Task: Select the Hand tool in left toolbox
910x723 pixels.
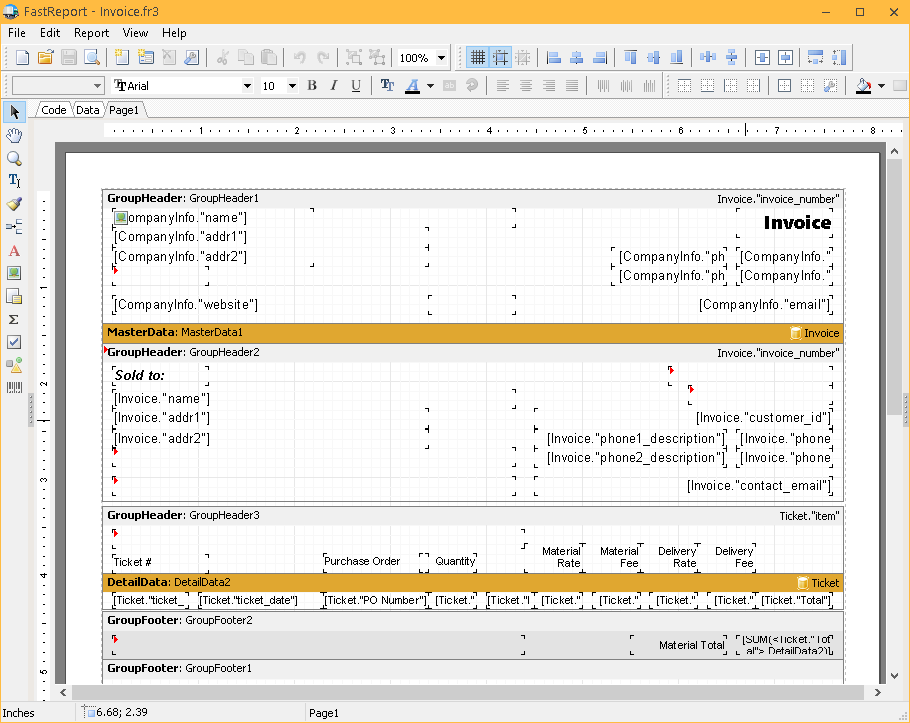Action: [14, 135]
